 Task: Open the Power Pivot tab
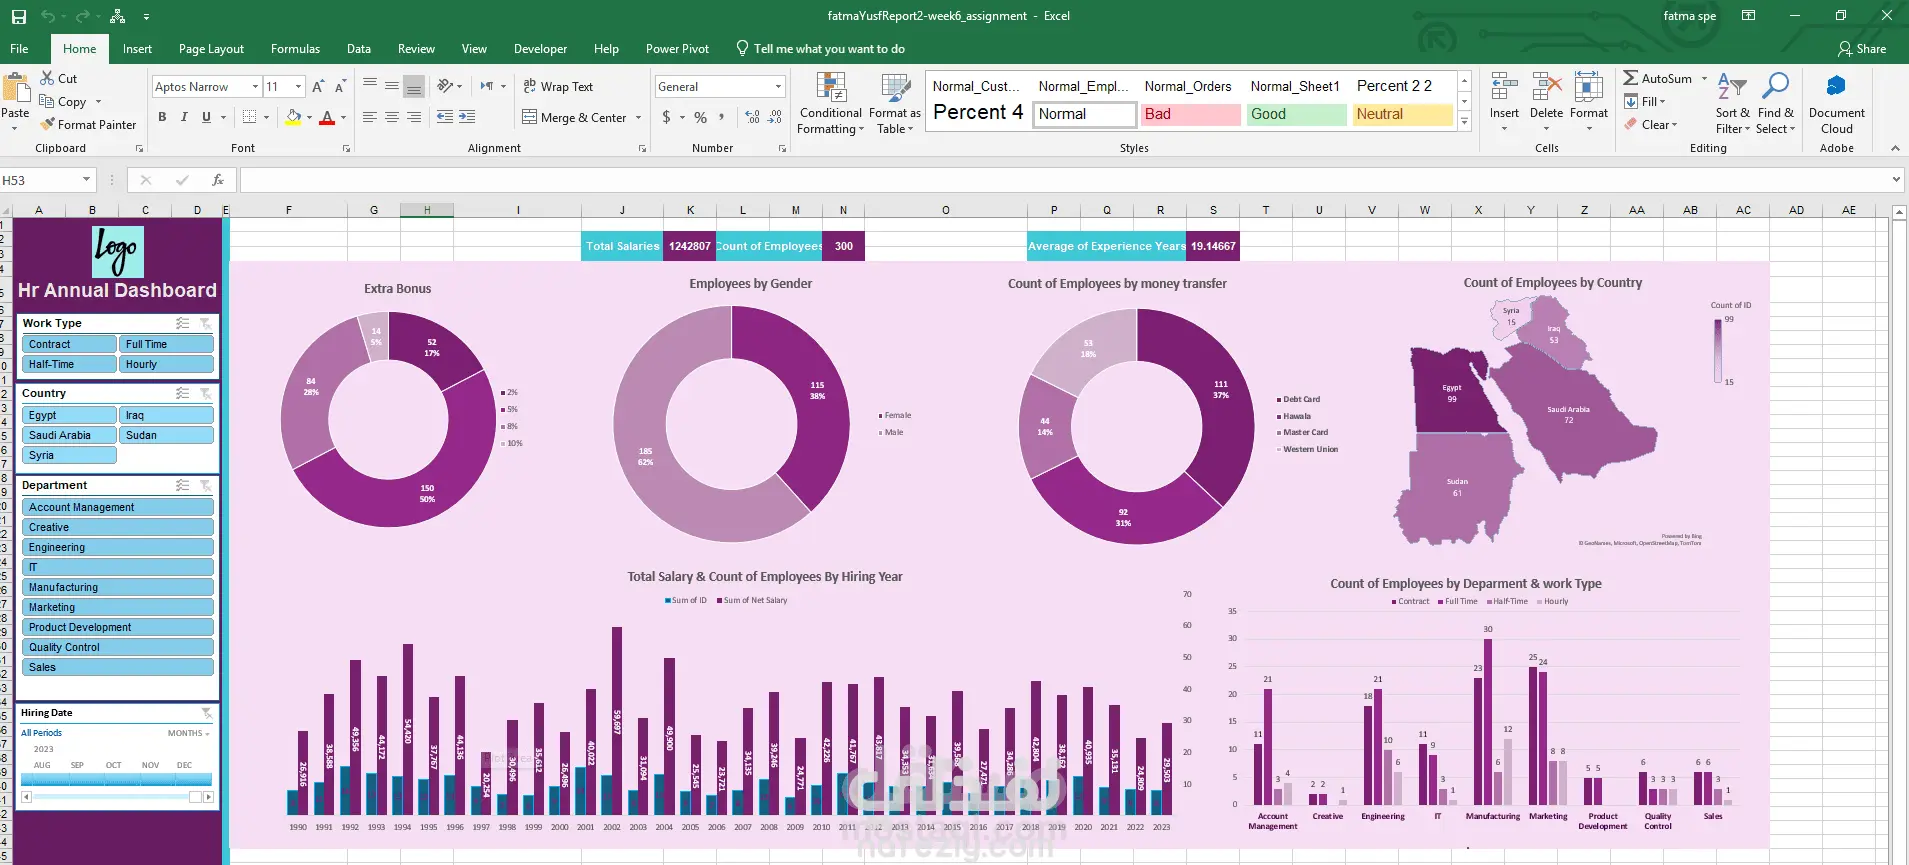[677, 48]
